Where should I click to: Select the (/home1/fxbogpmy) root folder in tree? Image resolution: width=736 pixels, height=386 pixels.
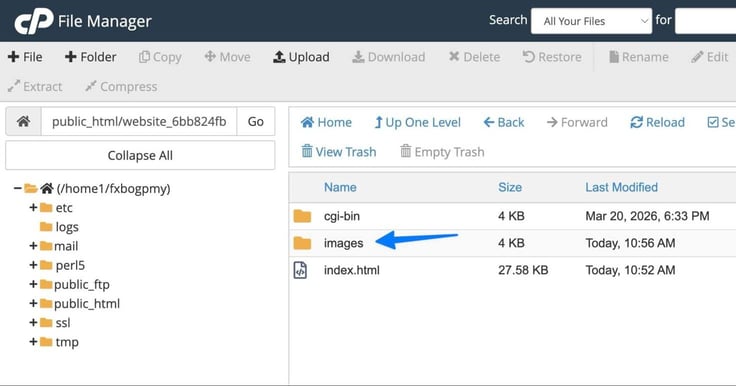[x=113, y=189]
